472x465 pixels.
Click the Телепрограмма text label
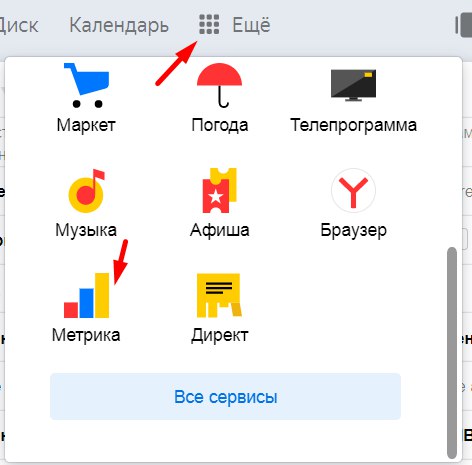353,126
